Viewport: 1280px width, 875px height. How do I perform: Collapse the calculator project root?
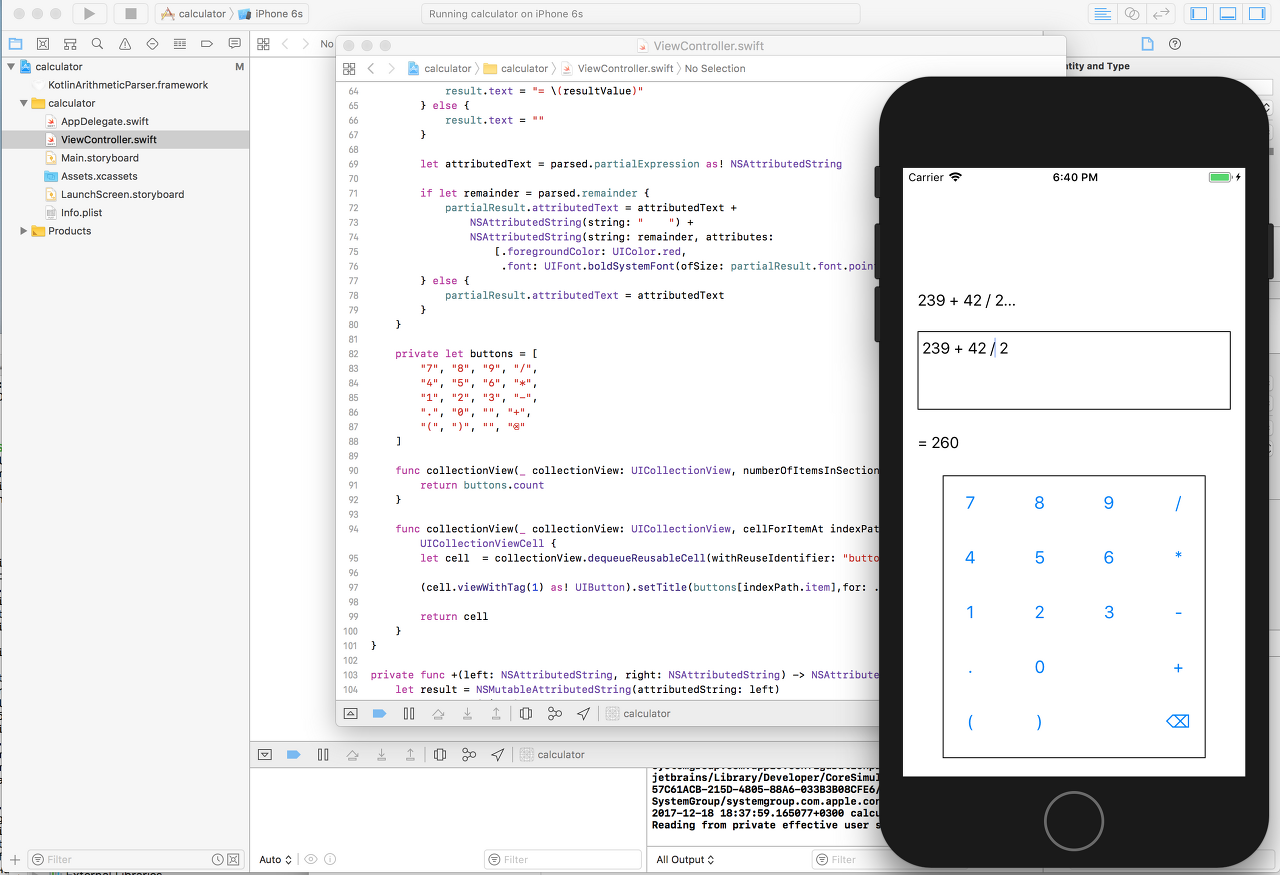pyautogui.click(x=11, y=67)
